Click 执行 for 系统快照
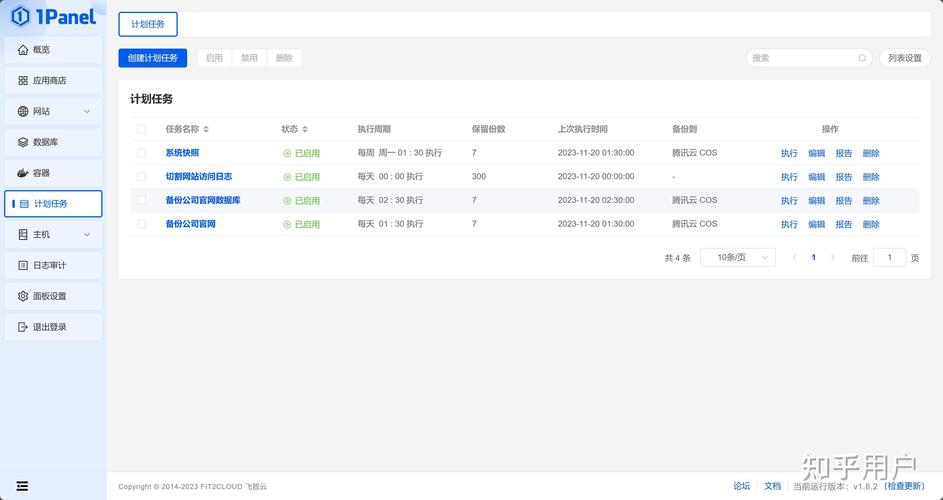This screenshot has height=500, width=943. pyautogui.click(x=789, y=153)
